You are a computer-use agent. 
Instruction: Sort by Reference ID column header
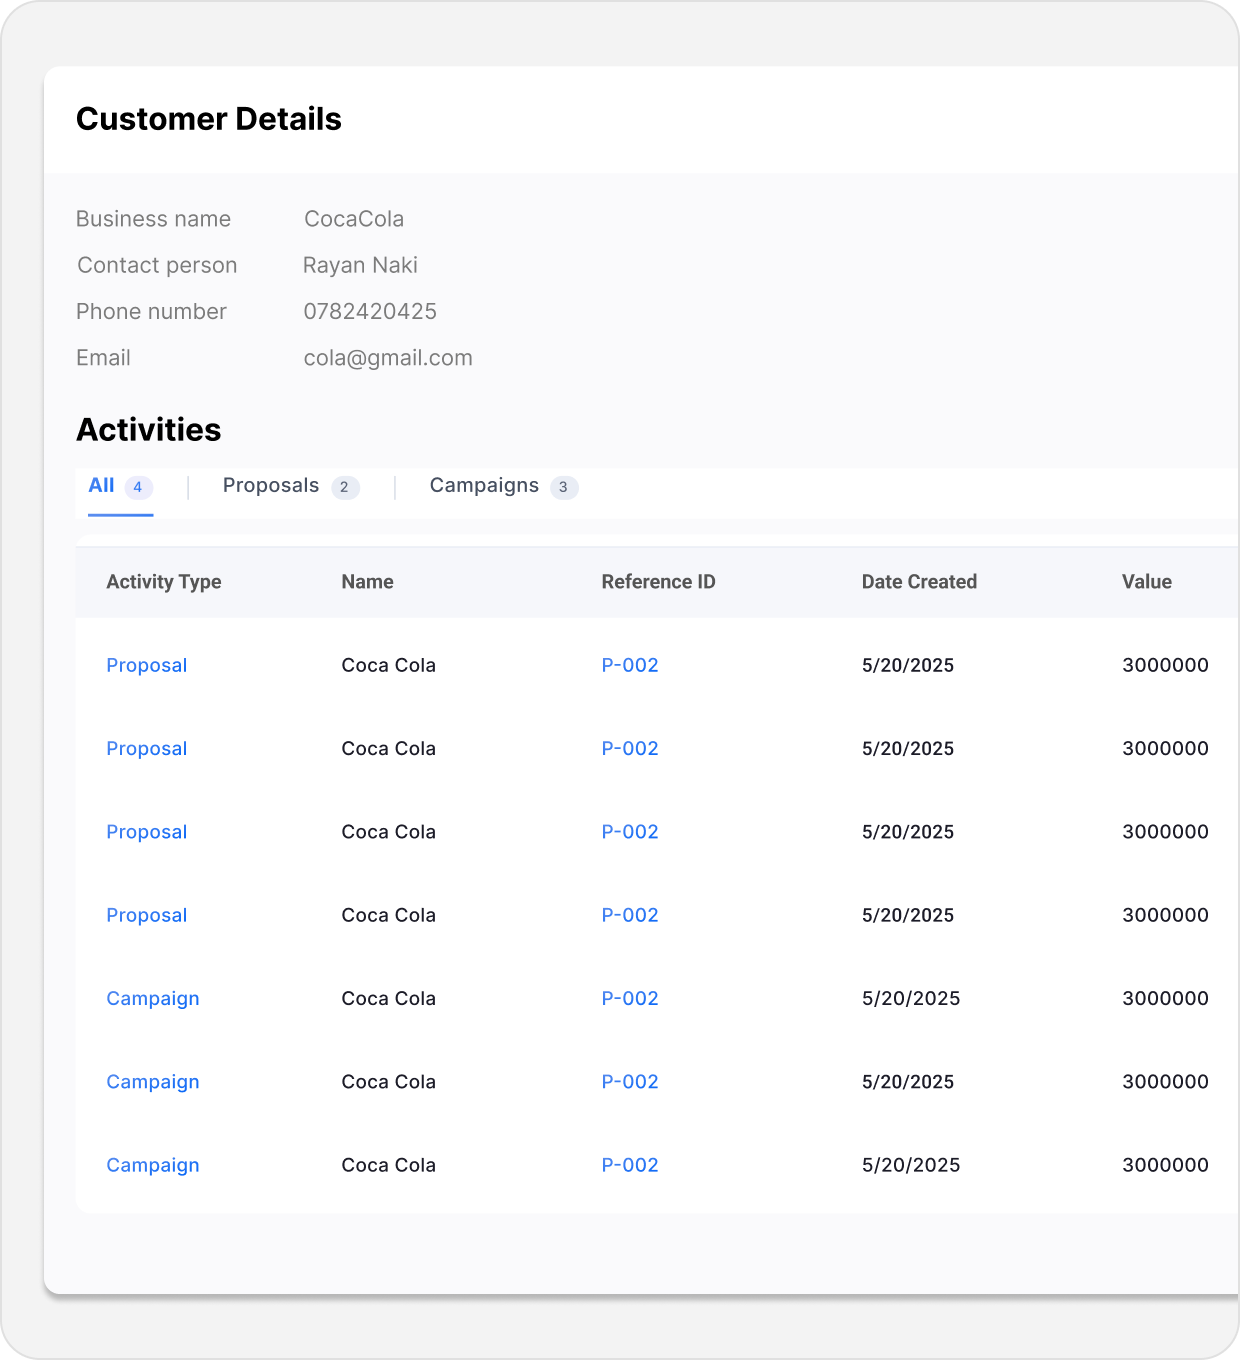[658, 582]
